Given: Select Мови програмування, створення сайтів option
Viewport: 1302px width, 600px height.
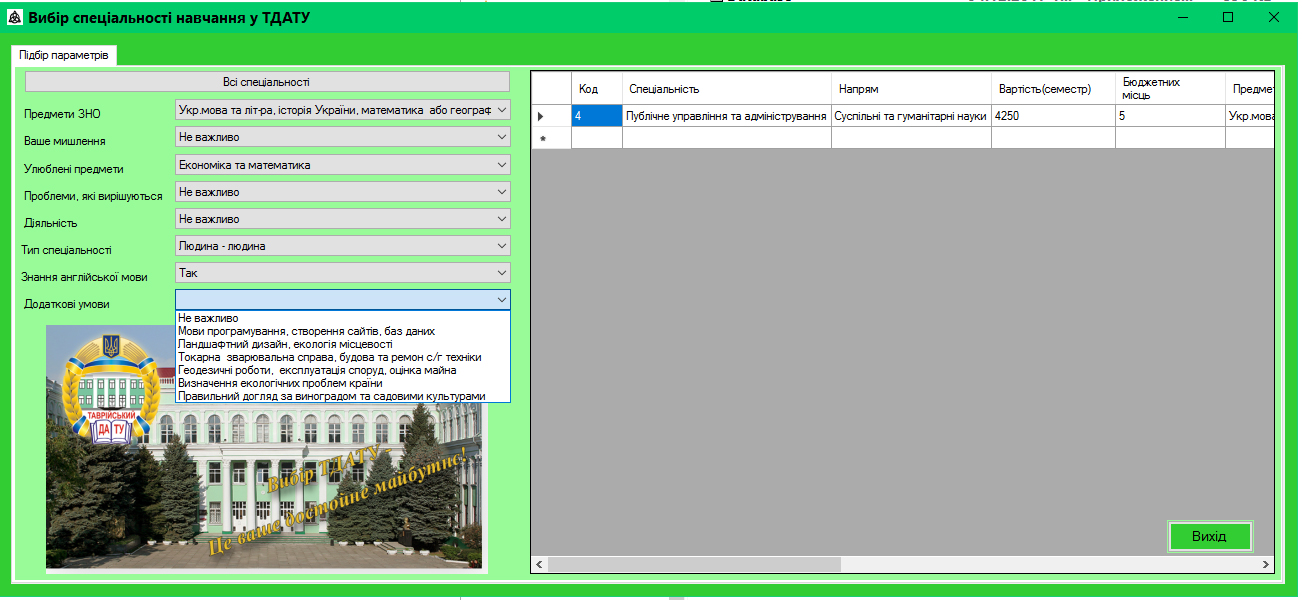Looking at the screenshot, I should 343,331.
